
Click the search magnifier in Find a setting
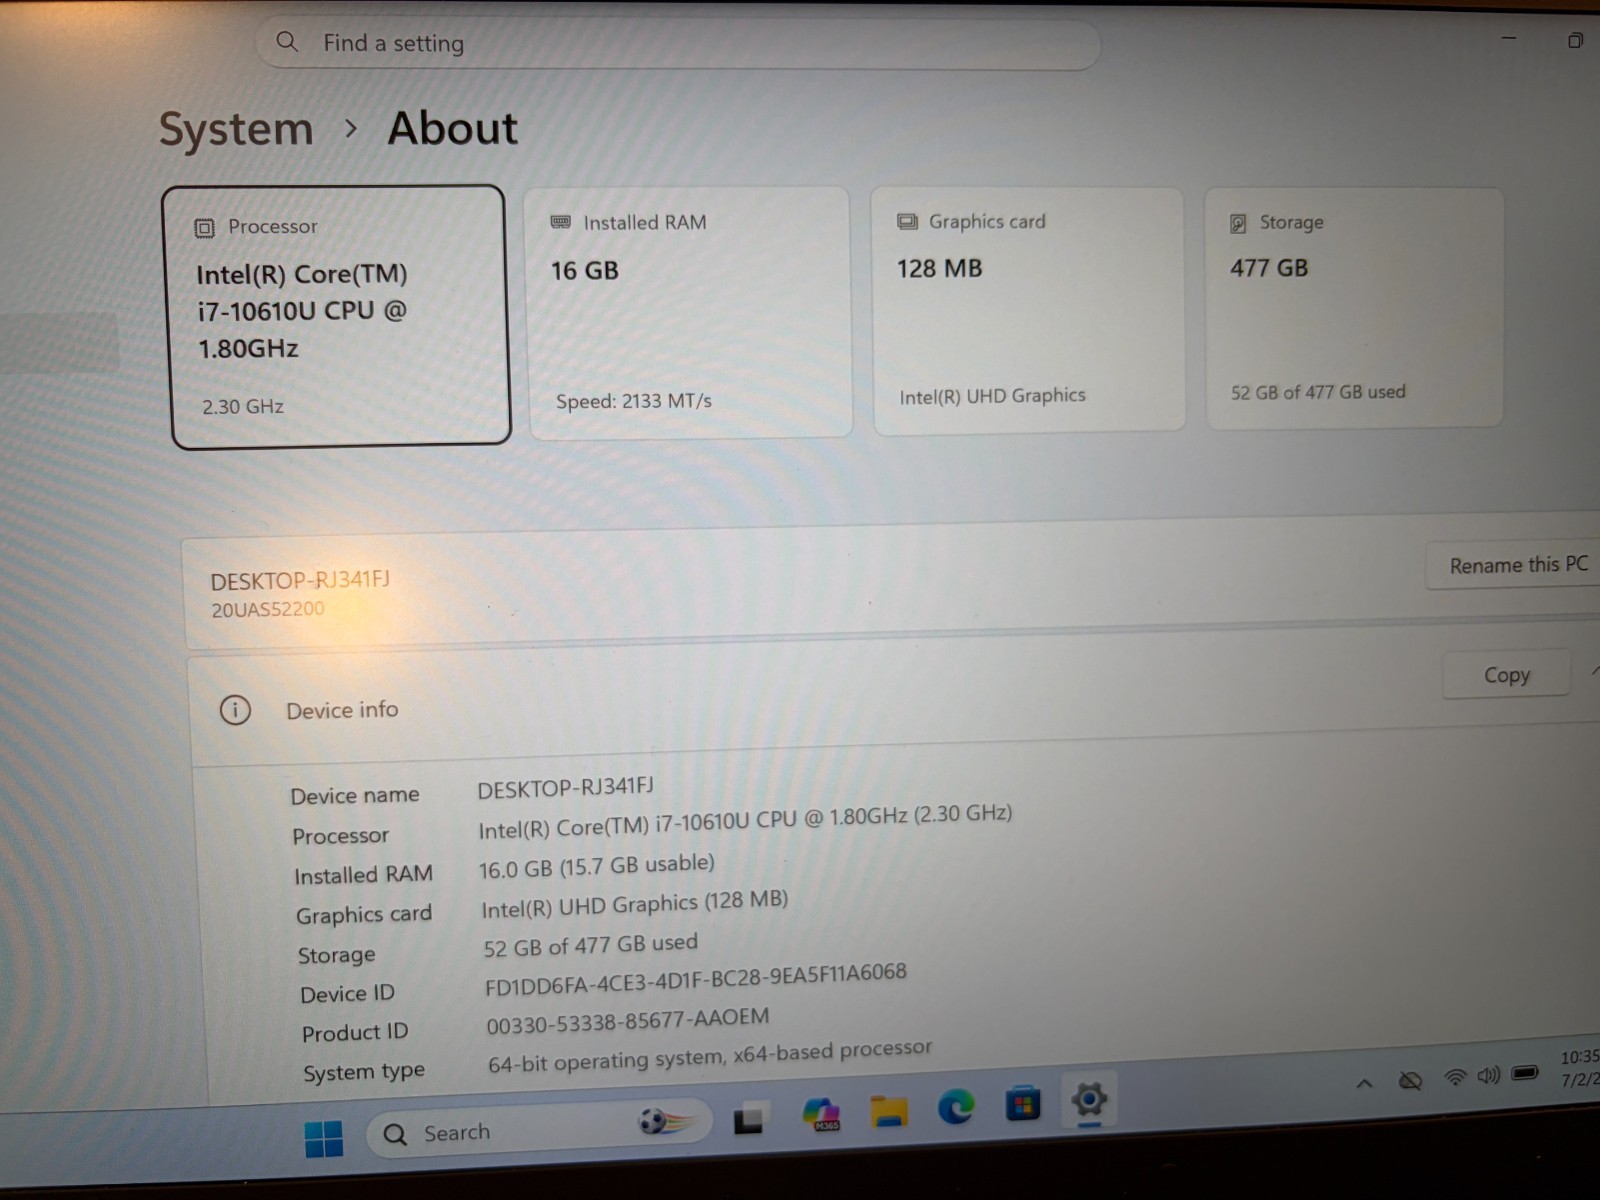tap(287, 42)
